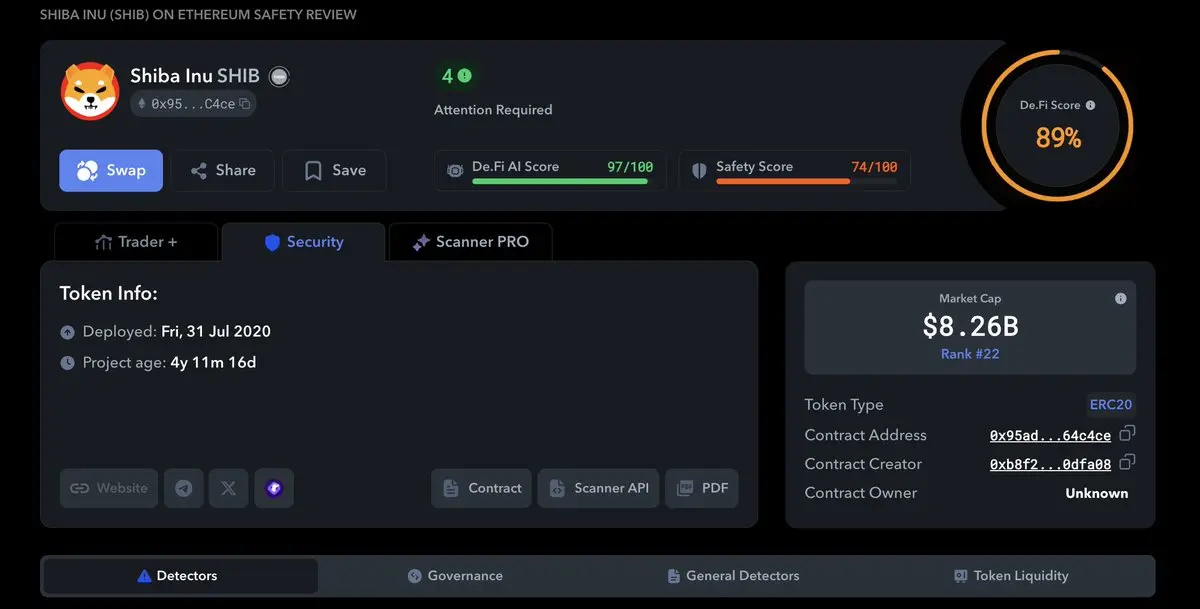Screen dimensions: 1200x609
Task: Click the badge icon next to SHIB
Action: [279, 76]
